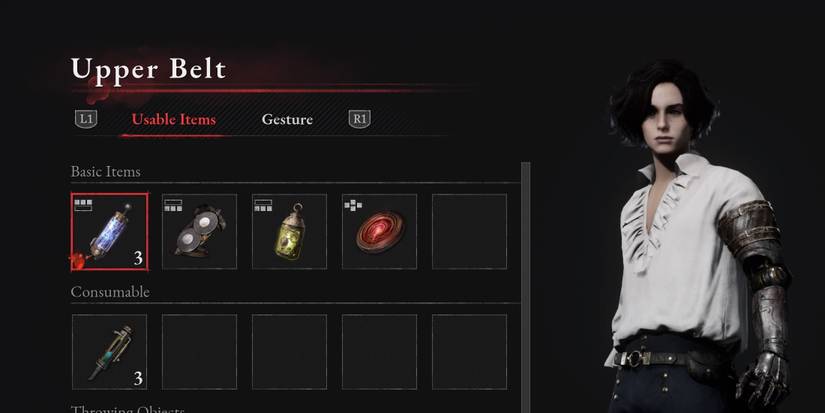
Task: Pick the grinder tool in Consumable row
Action: point(109,352)
